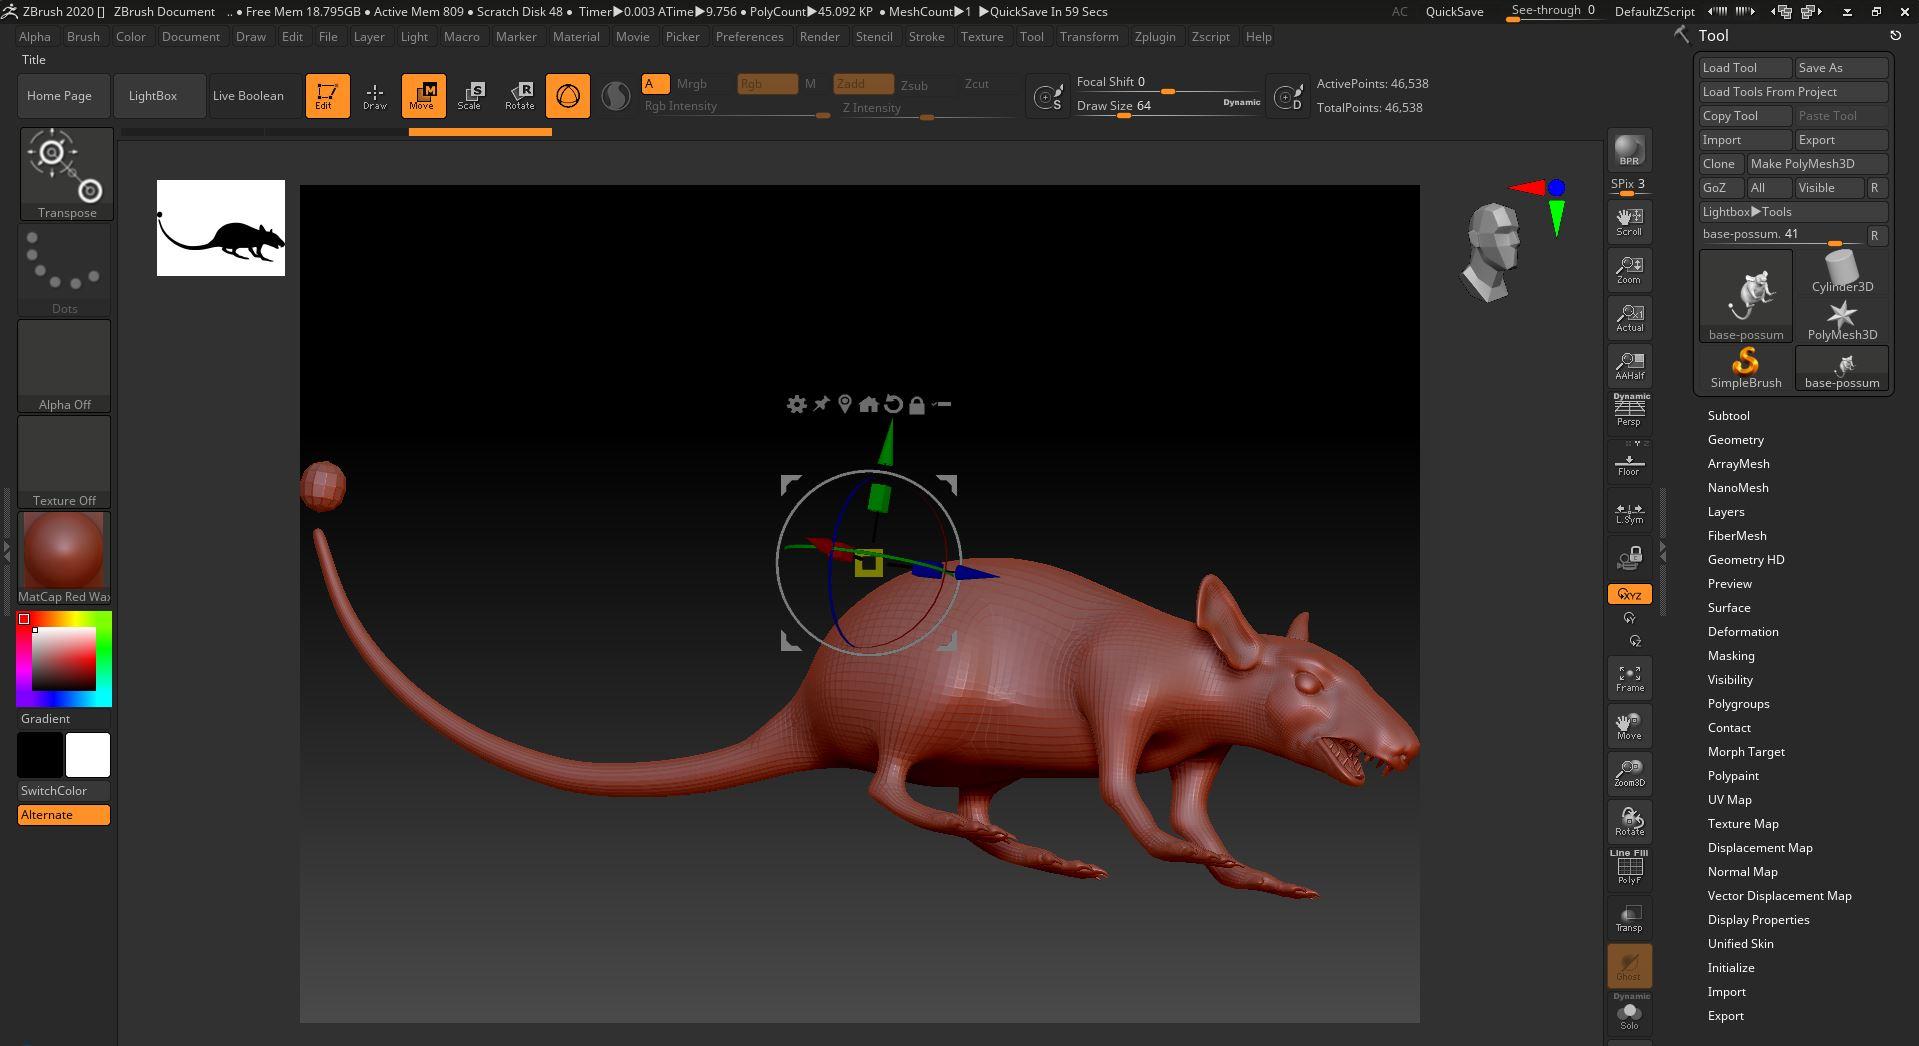Toggle the Floor grid icon
Viewport: 1919px width, 1046px height.
(1629, 464)
